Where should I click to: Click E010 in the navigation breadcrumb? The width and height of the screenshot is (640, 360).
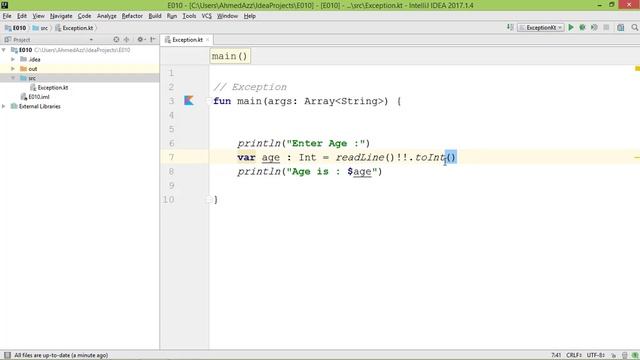tap(16, 28)
